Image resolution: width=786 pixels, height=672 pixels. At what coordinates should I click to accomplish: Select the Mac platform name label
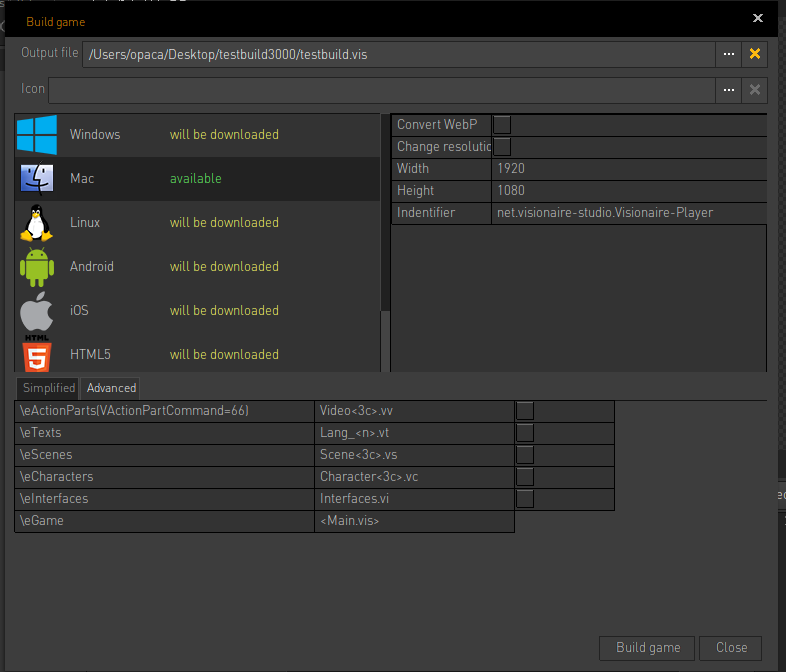click(x=82, y=179)
